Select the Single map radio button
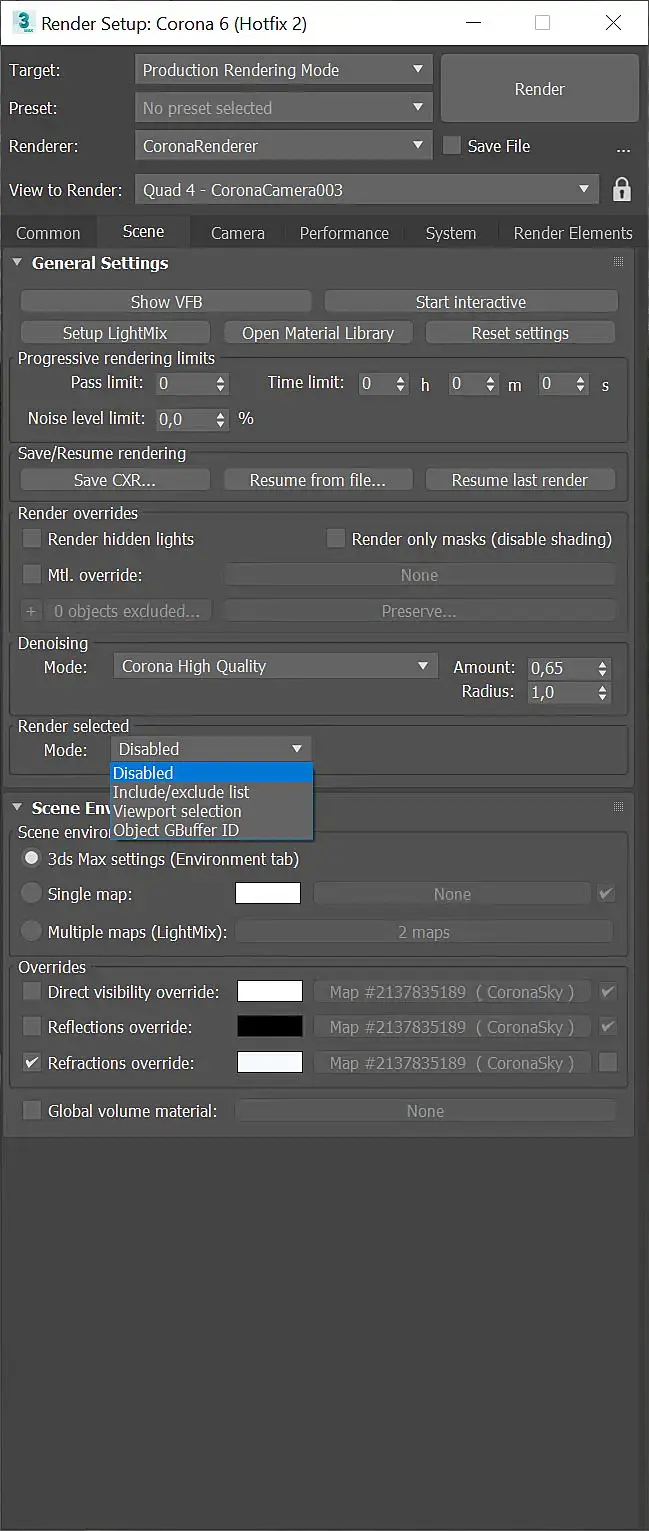This screenshot has height=1531, width=649. (32, 893)
